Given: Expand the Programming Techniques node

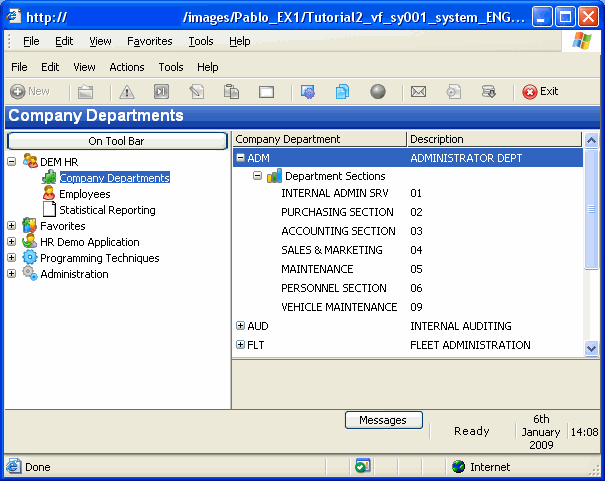Looking at the screenshot, I should [12, 258].
